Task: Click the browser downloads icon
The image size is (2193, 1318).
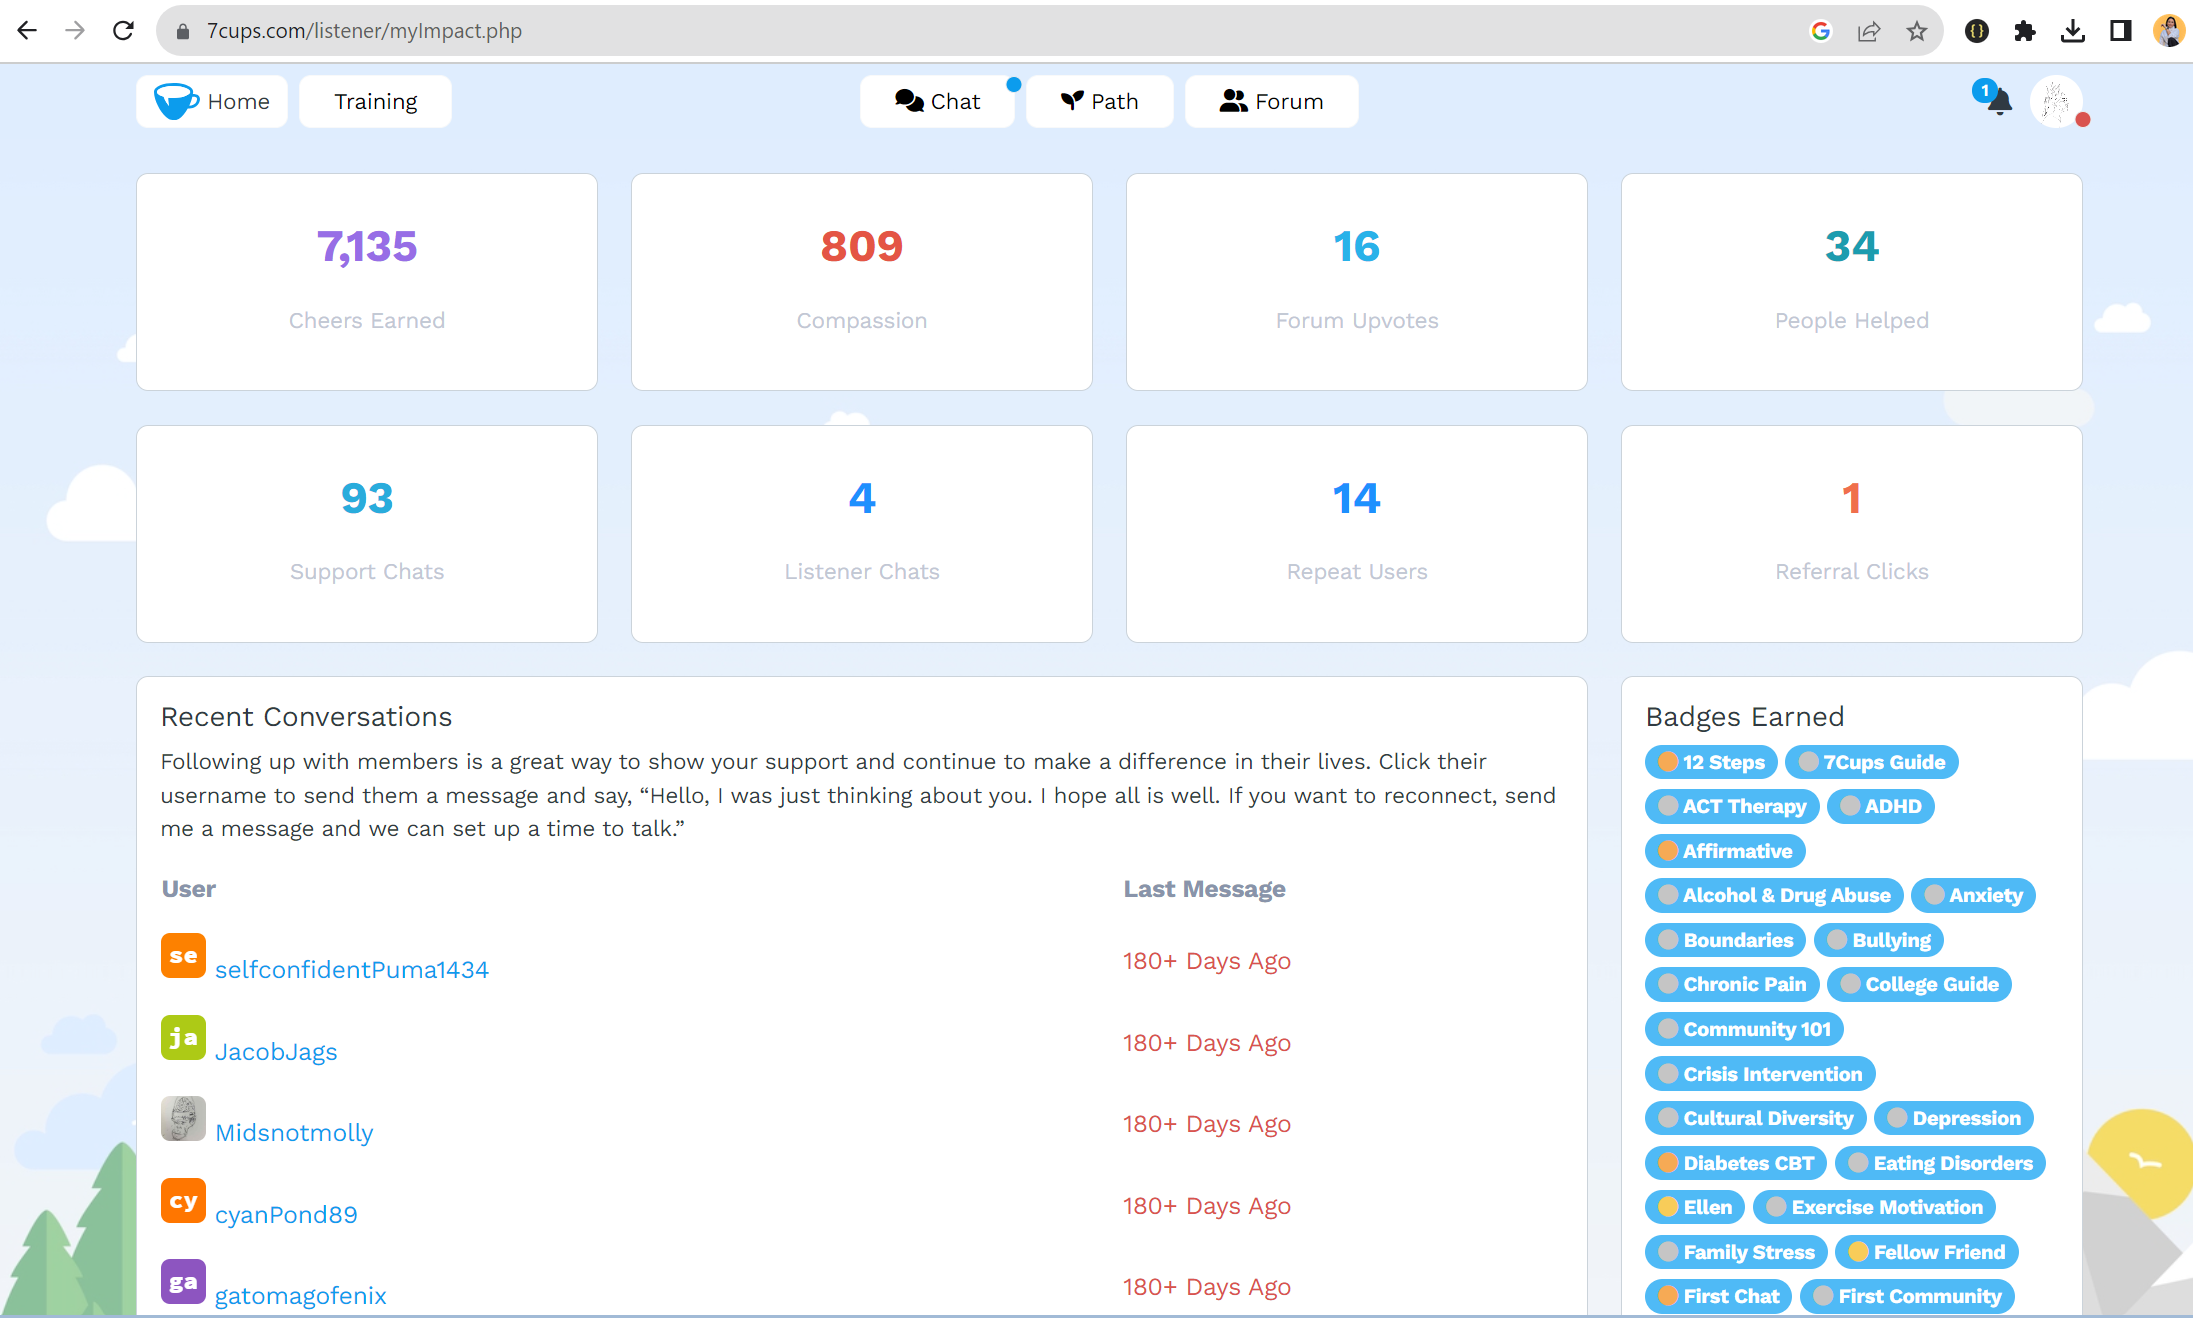Action: 2073,31
